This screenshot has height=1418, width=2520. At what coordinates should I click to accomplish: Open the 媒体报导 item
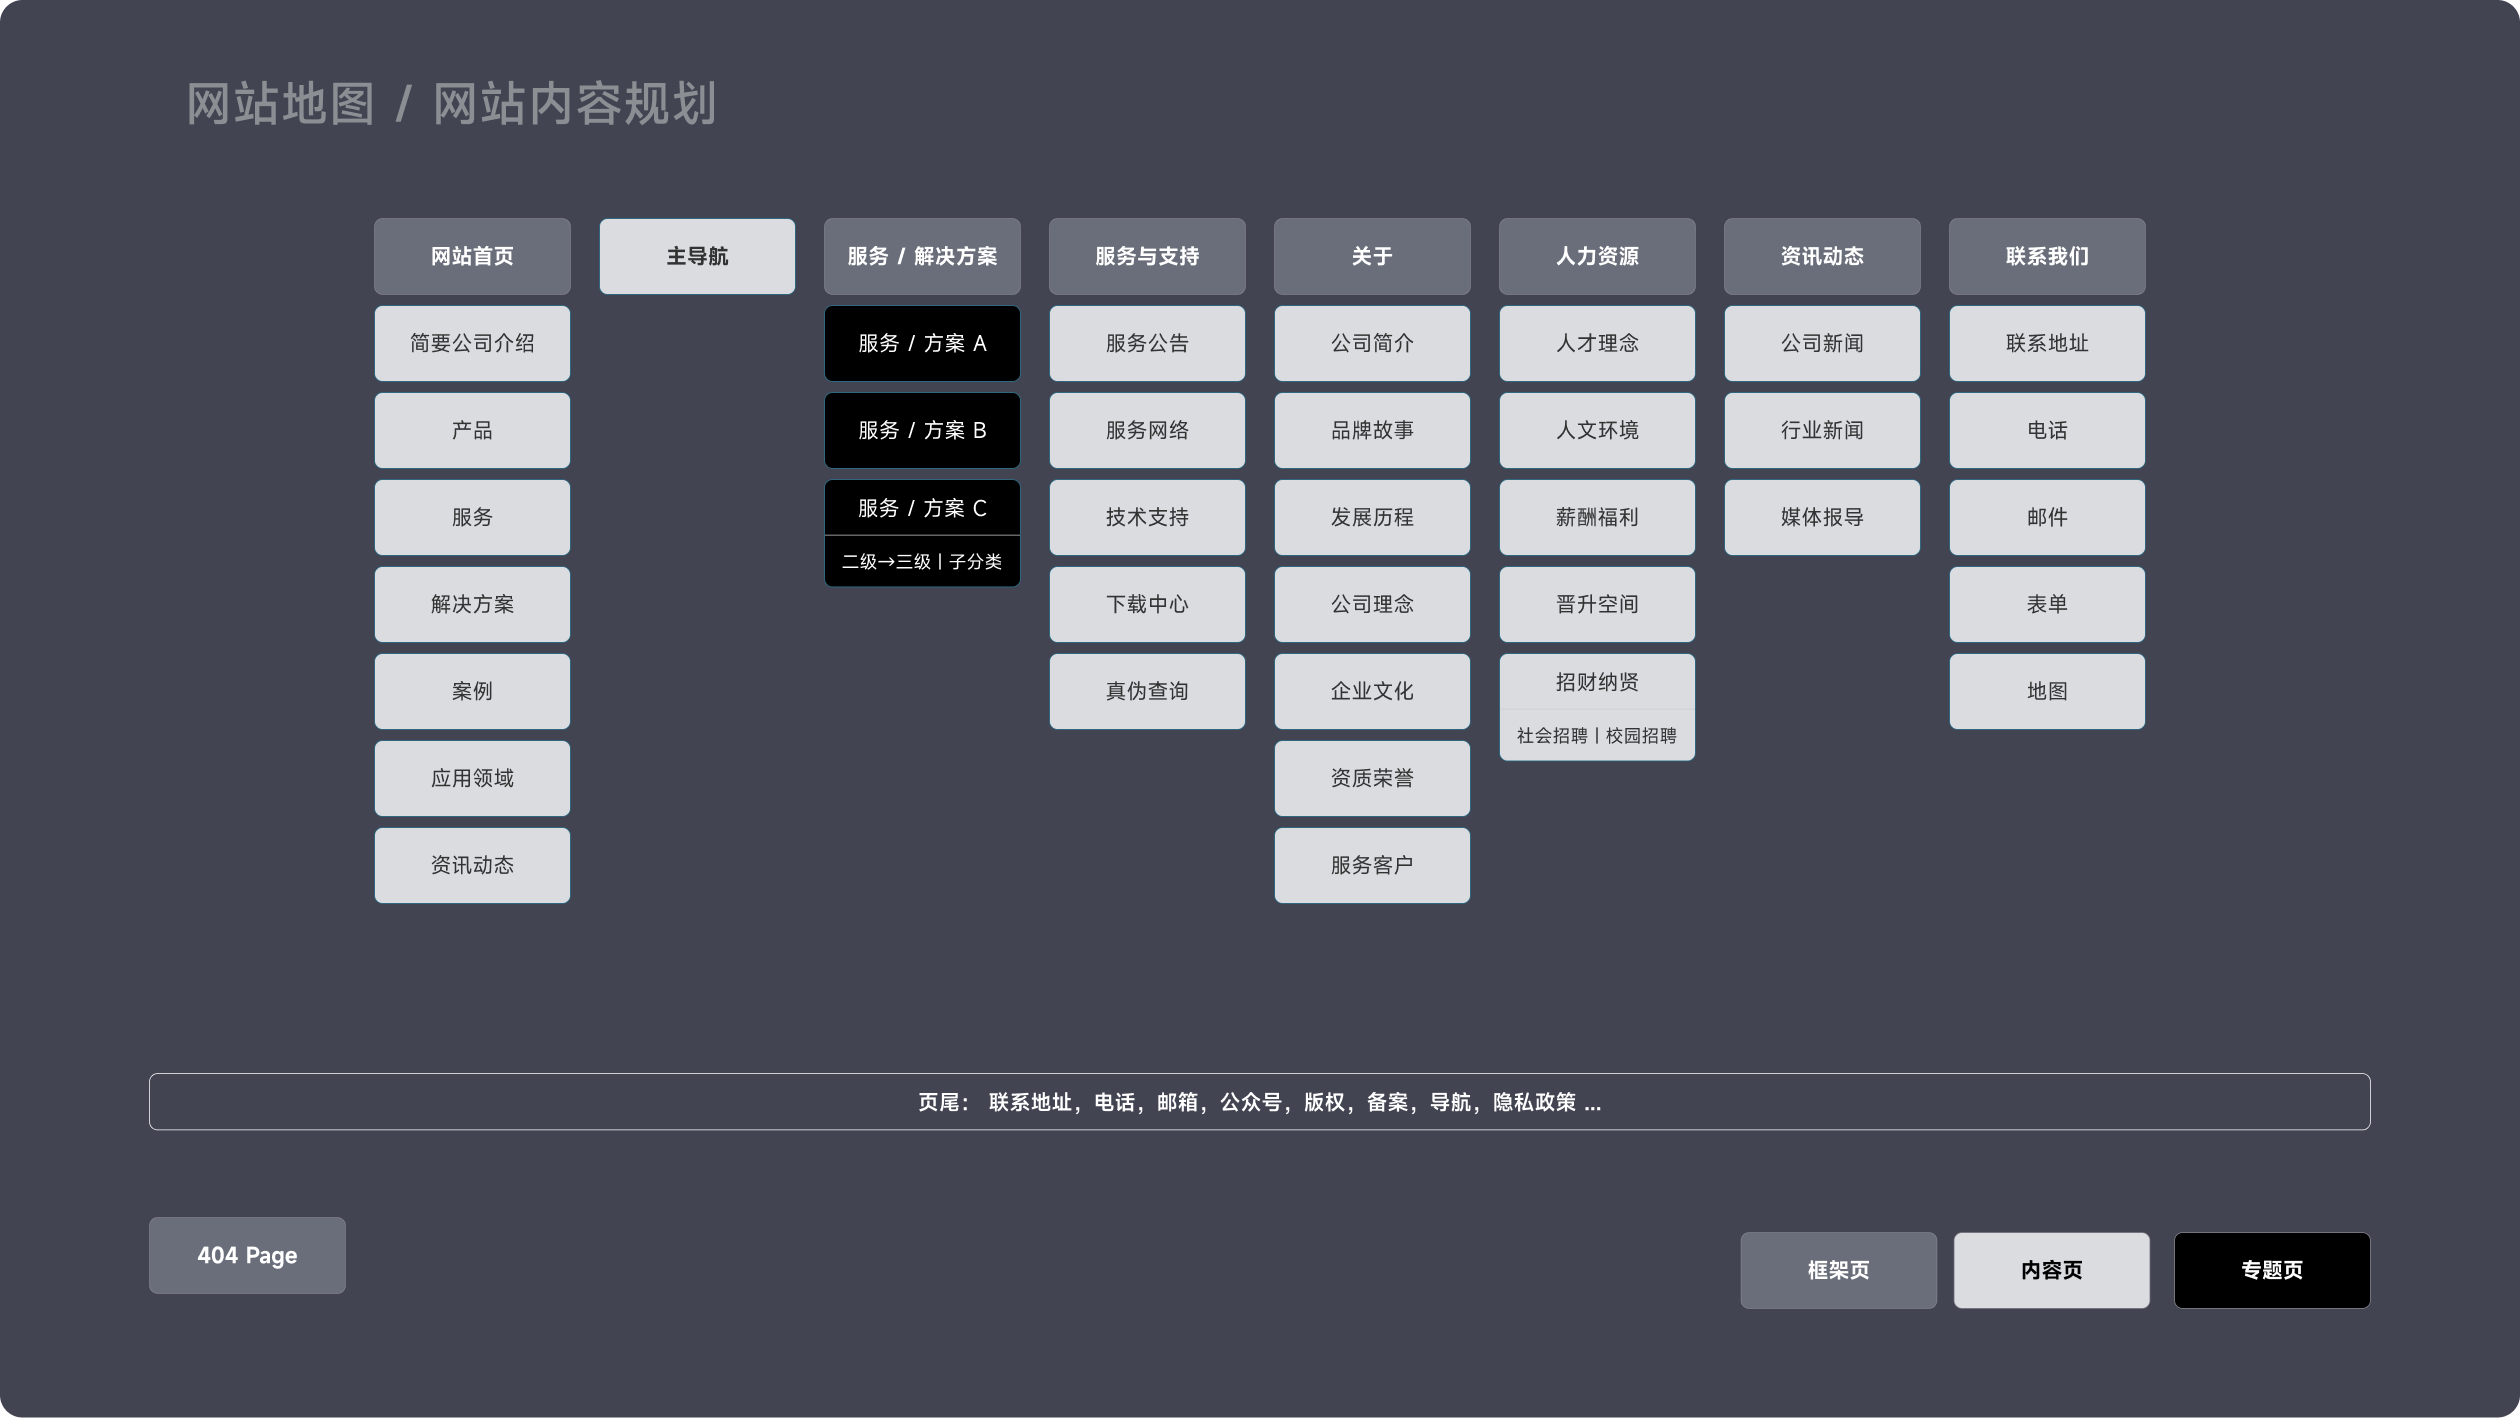point(1822,517)
